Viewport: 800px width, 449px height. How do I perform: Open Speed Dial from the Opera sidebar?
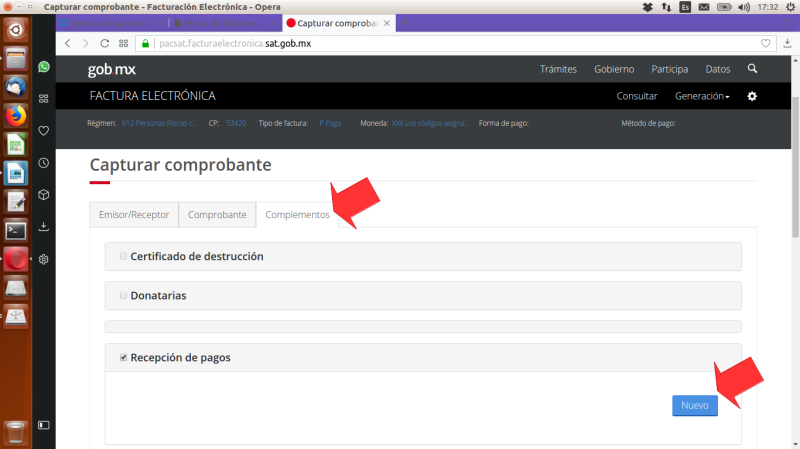[44, 98]
